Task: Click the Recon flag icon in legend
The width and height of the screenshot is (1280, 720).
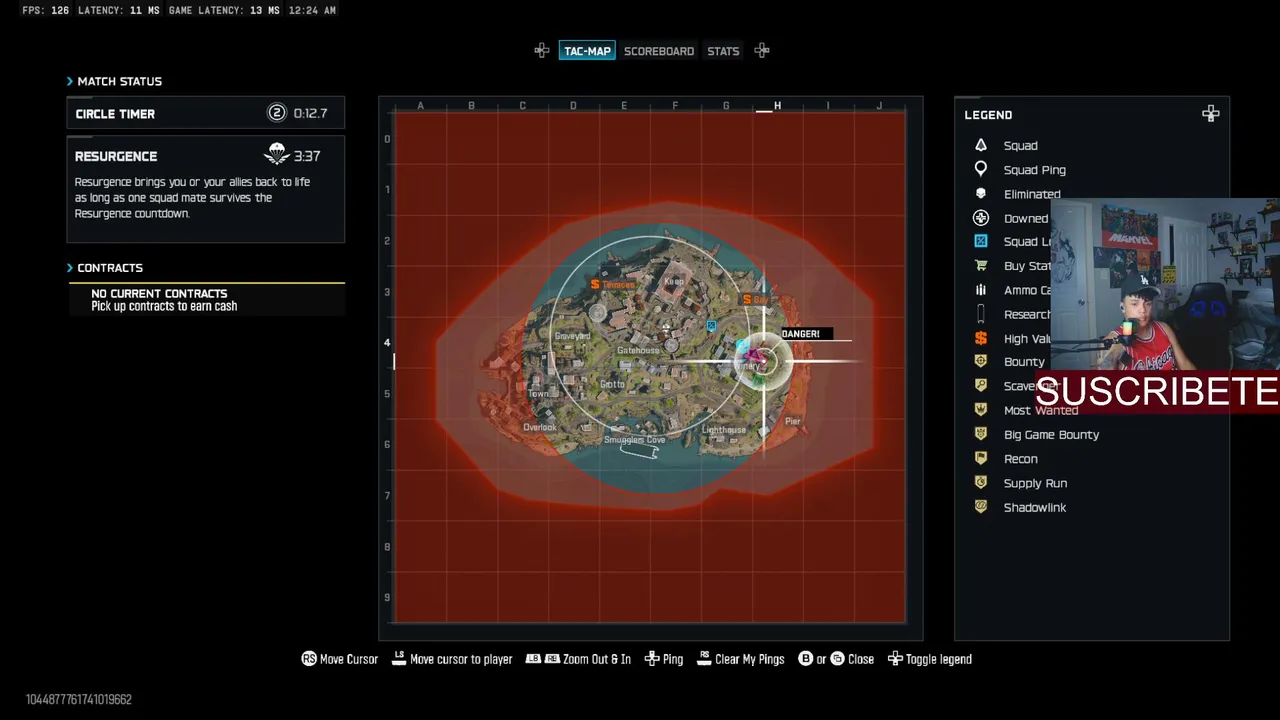Action: pos(981,458)
